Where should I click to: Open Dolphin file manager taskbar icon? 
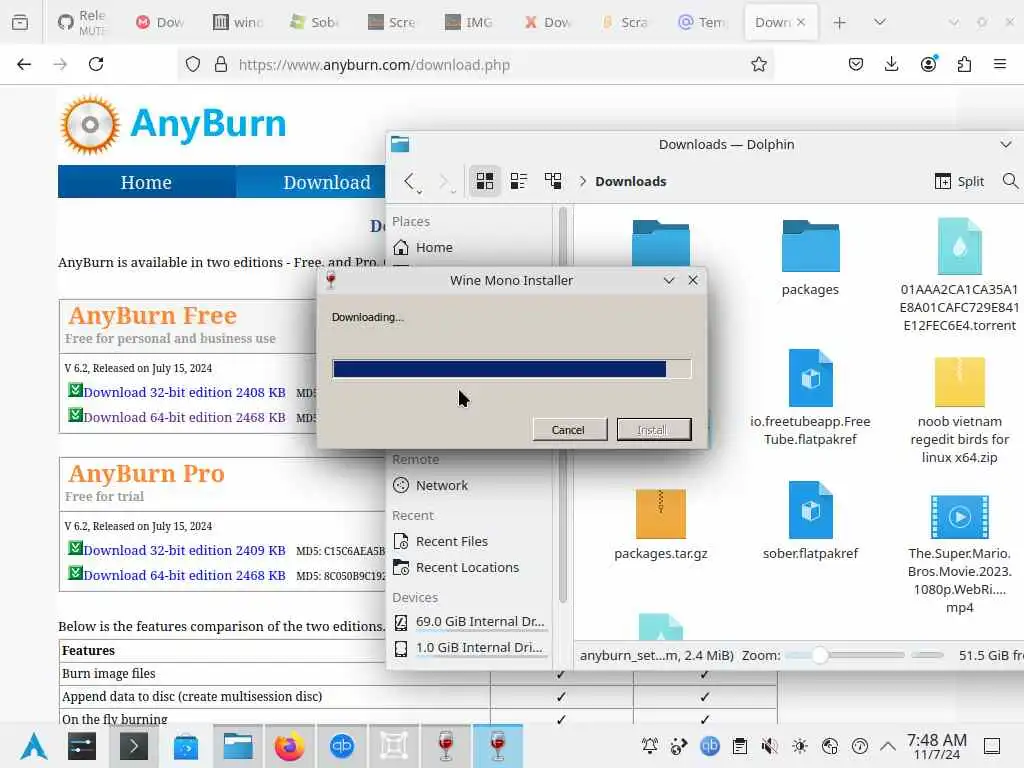[x=238, y=746]
